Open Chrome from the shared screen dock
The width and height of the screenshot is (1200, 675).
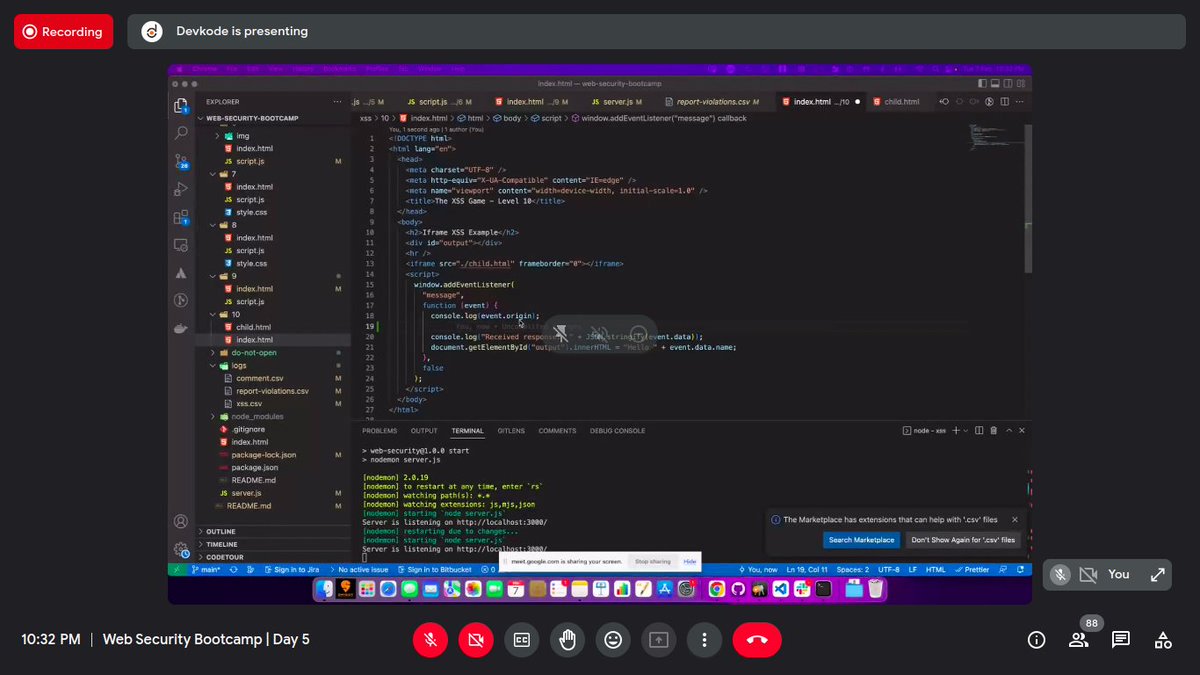(717, 590)
